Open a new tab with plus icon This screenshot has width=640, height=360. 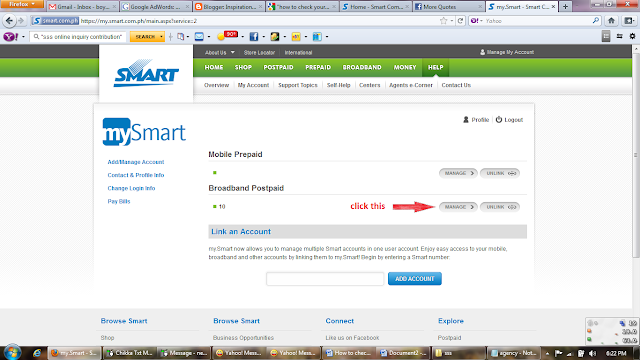(565, 7)
